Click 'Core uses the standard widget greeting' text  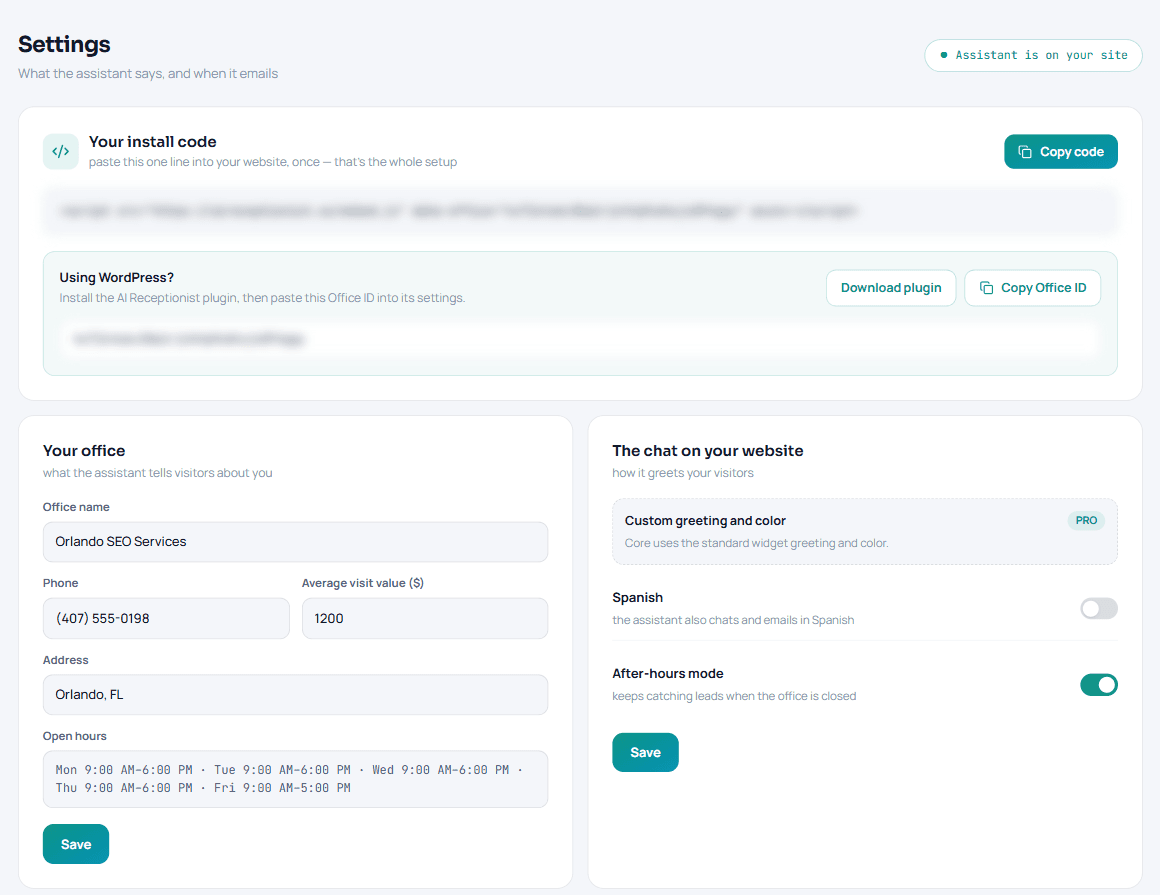tap(756, 543)
